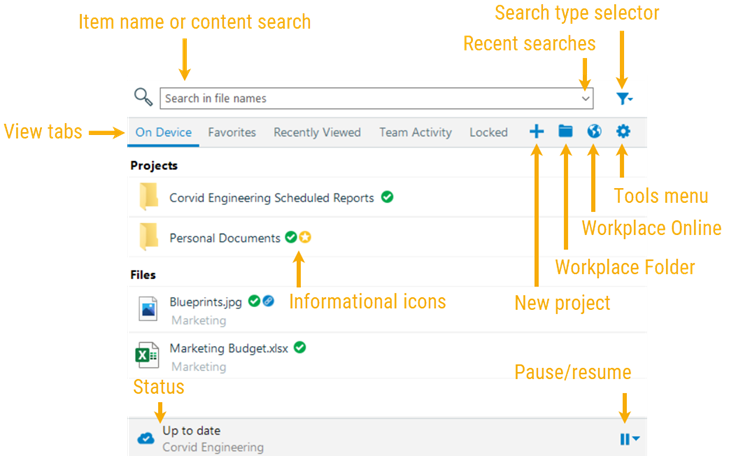Open the search type filter selector
Screen dimensions: 729x456
(624, 98)
